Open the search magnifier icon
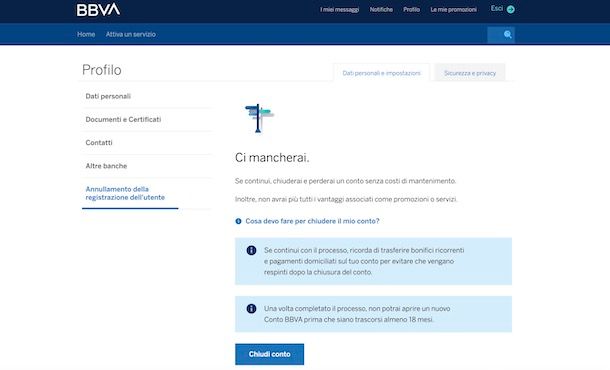The width and height of the screenshot is (610, 370). point(507,35)
